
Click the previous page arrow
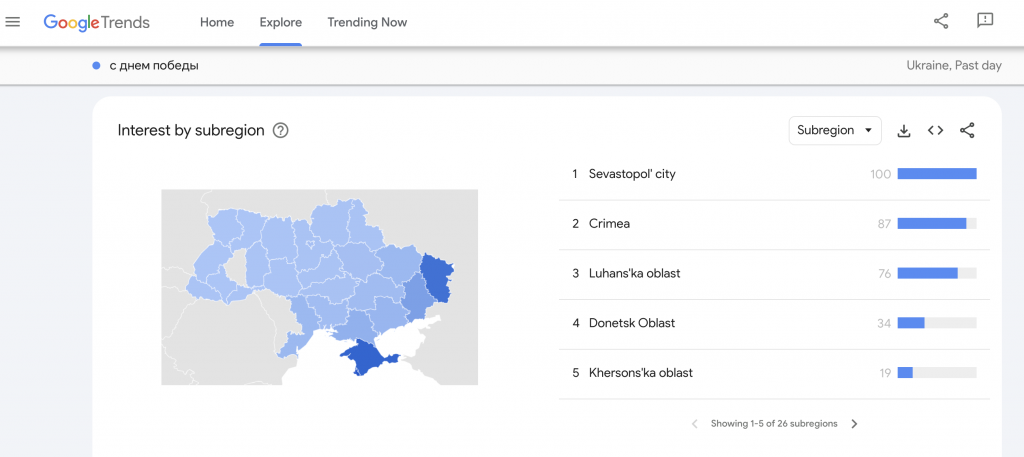695,424
